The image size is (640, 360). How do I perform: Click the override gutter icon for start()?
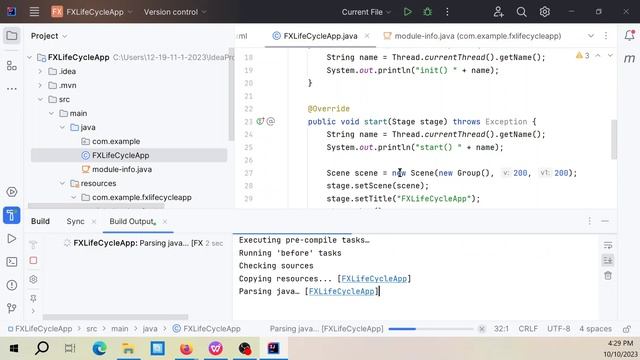pyautogui.click(x=260, y=121)
